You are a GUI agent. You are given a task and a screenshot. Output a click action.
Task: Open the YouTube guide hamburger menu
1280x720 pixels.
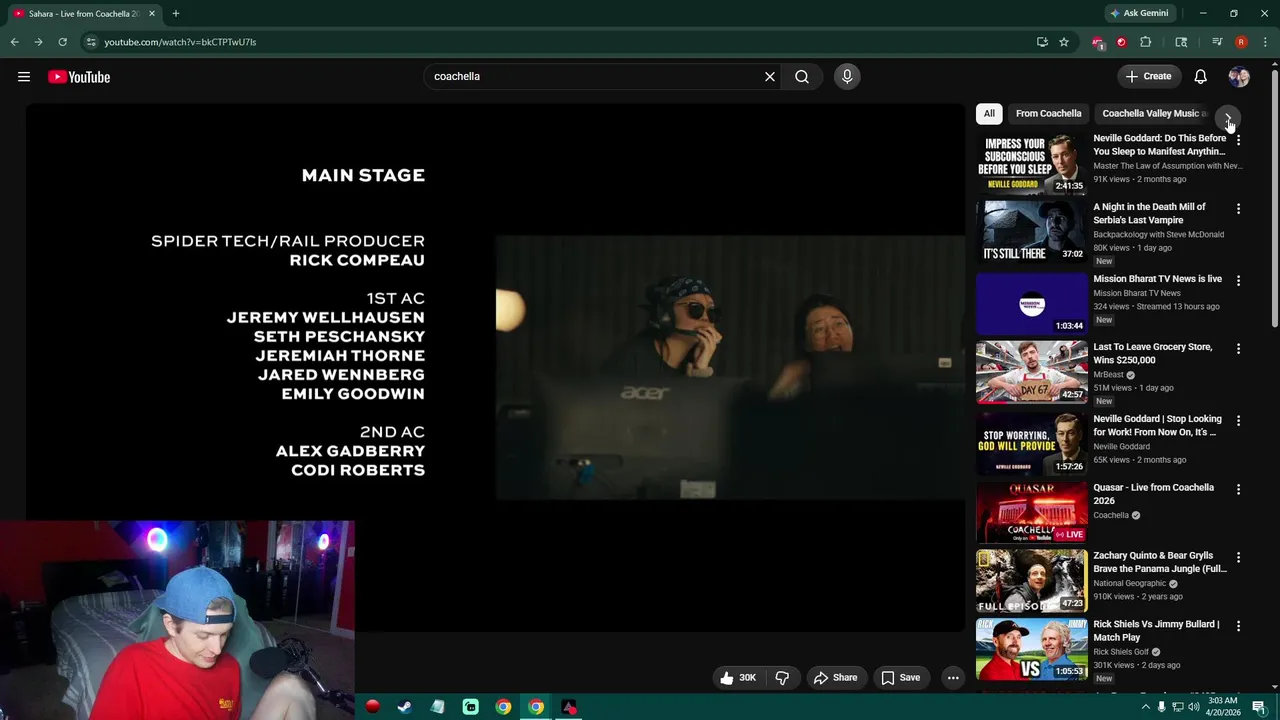(24, 77)
